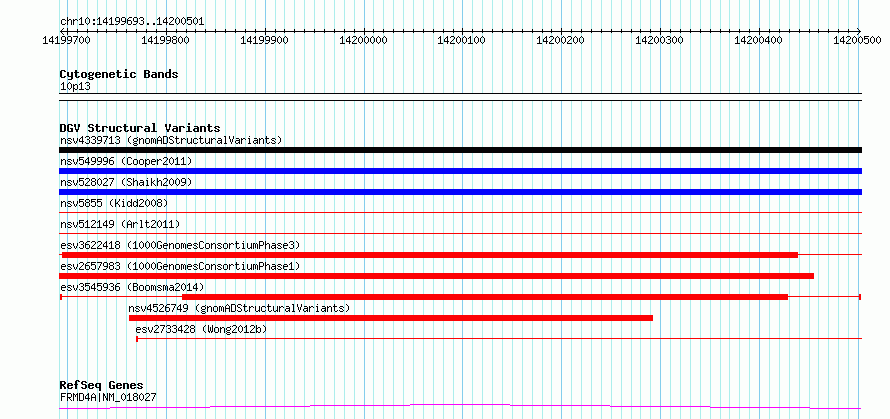Image resolution: width=890 pixels, height=419 pixels.
Task: Select the FRMD4A|NM_018027 gene label
Action: tap(108, 397)
